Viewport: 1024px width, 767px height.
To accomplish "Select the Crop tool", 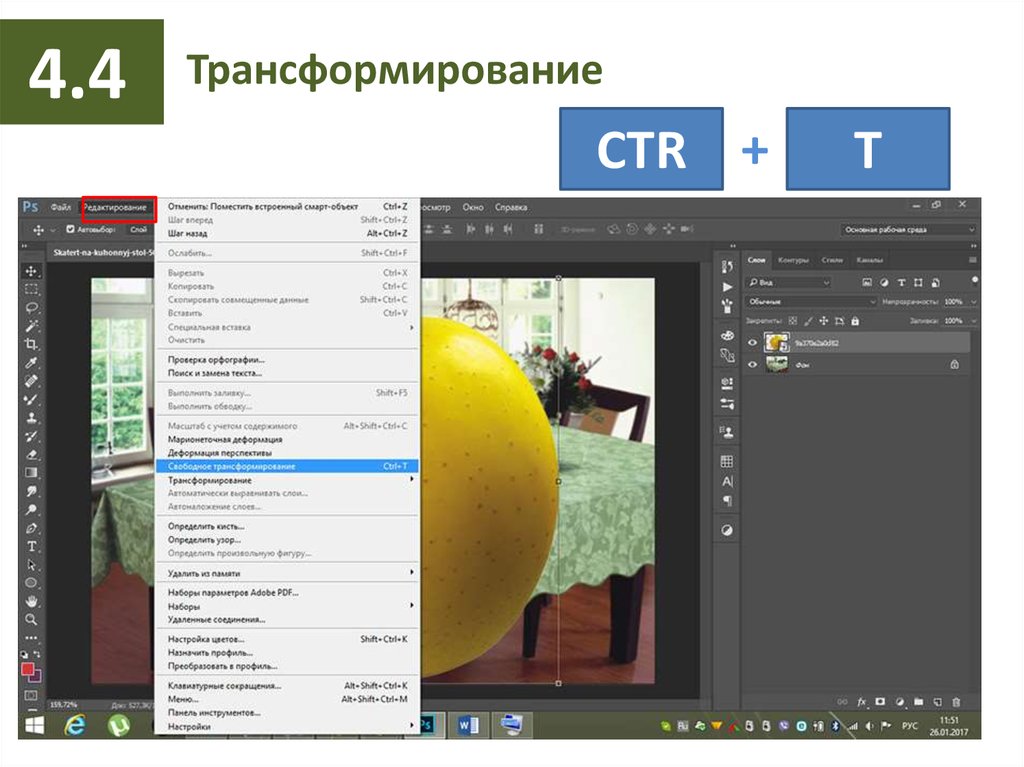I will (31, 344).
